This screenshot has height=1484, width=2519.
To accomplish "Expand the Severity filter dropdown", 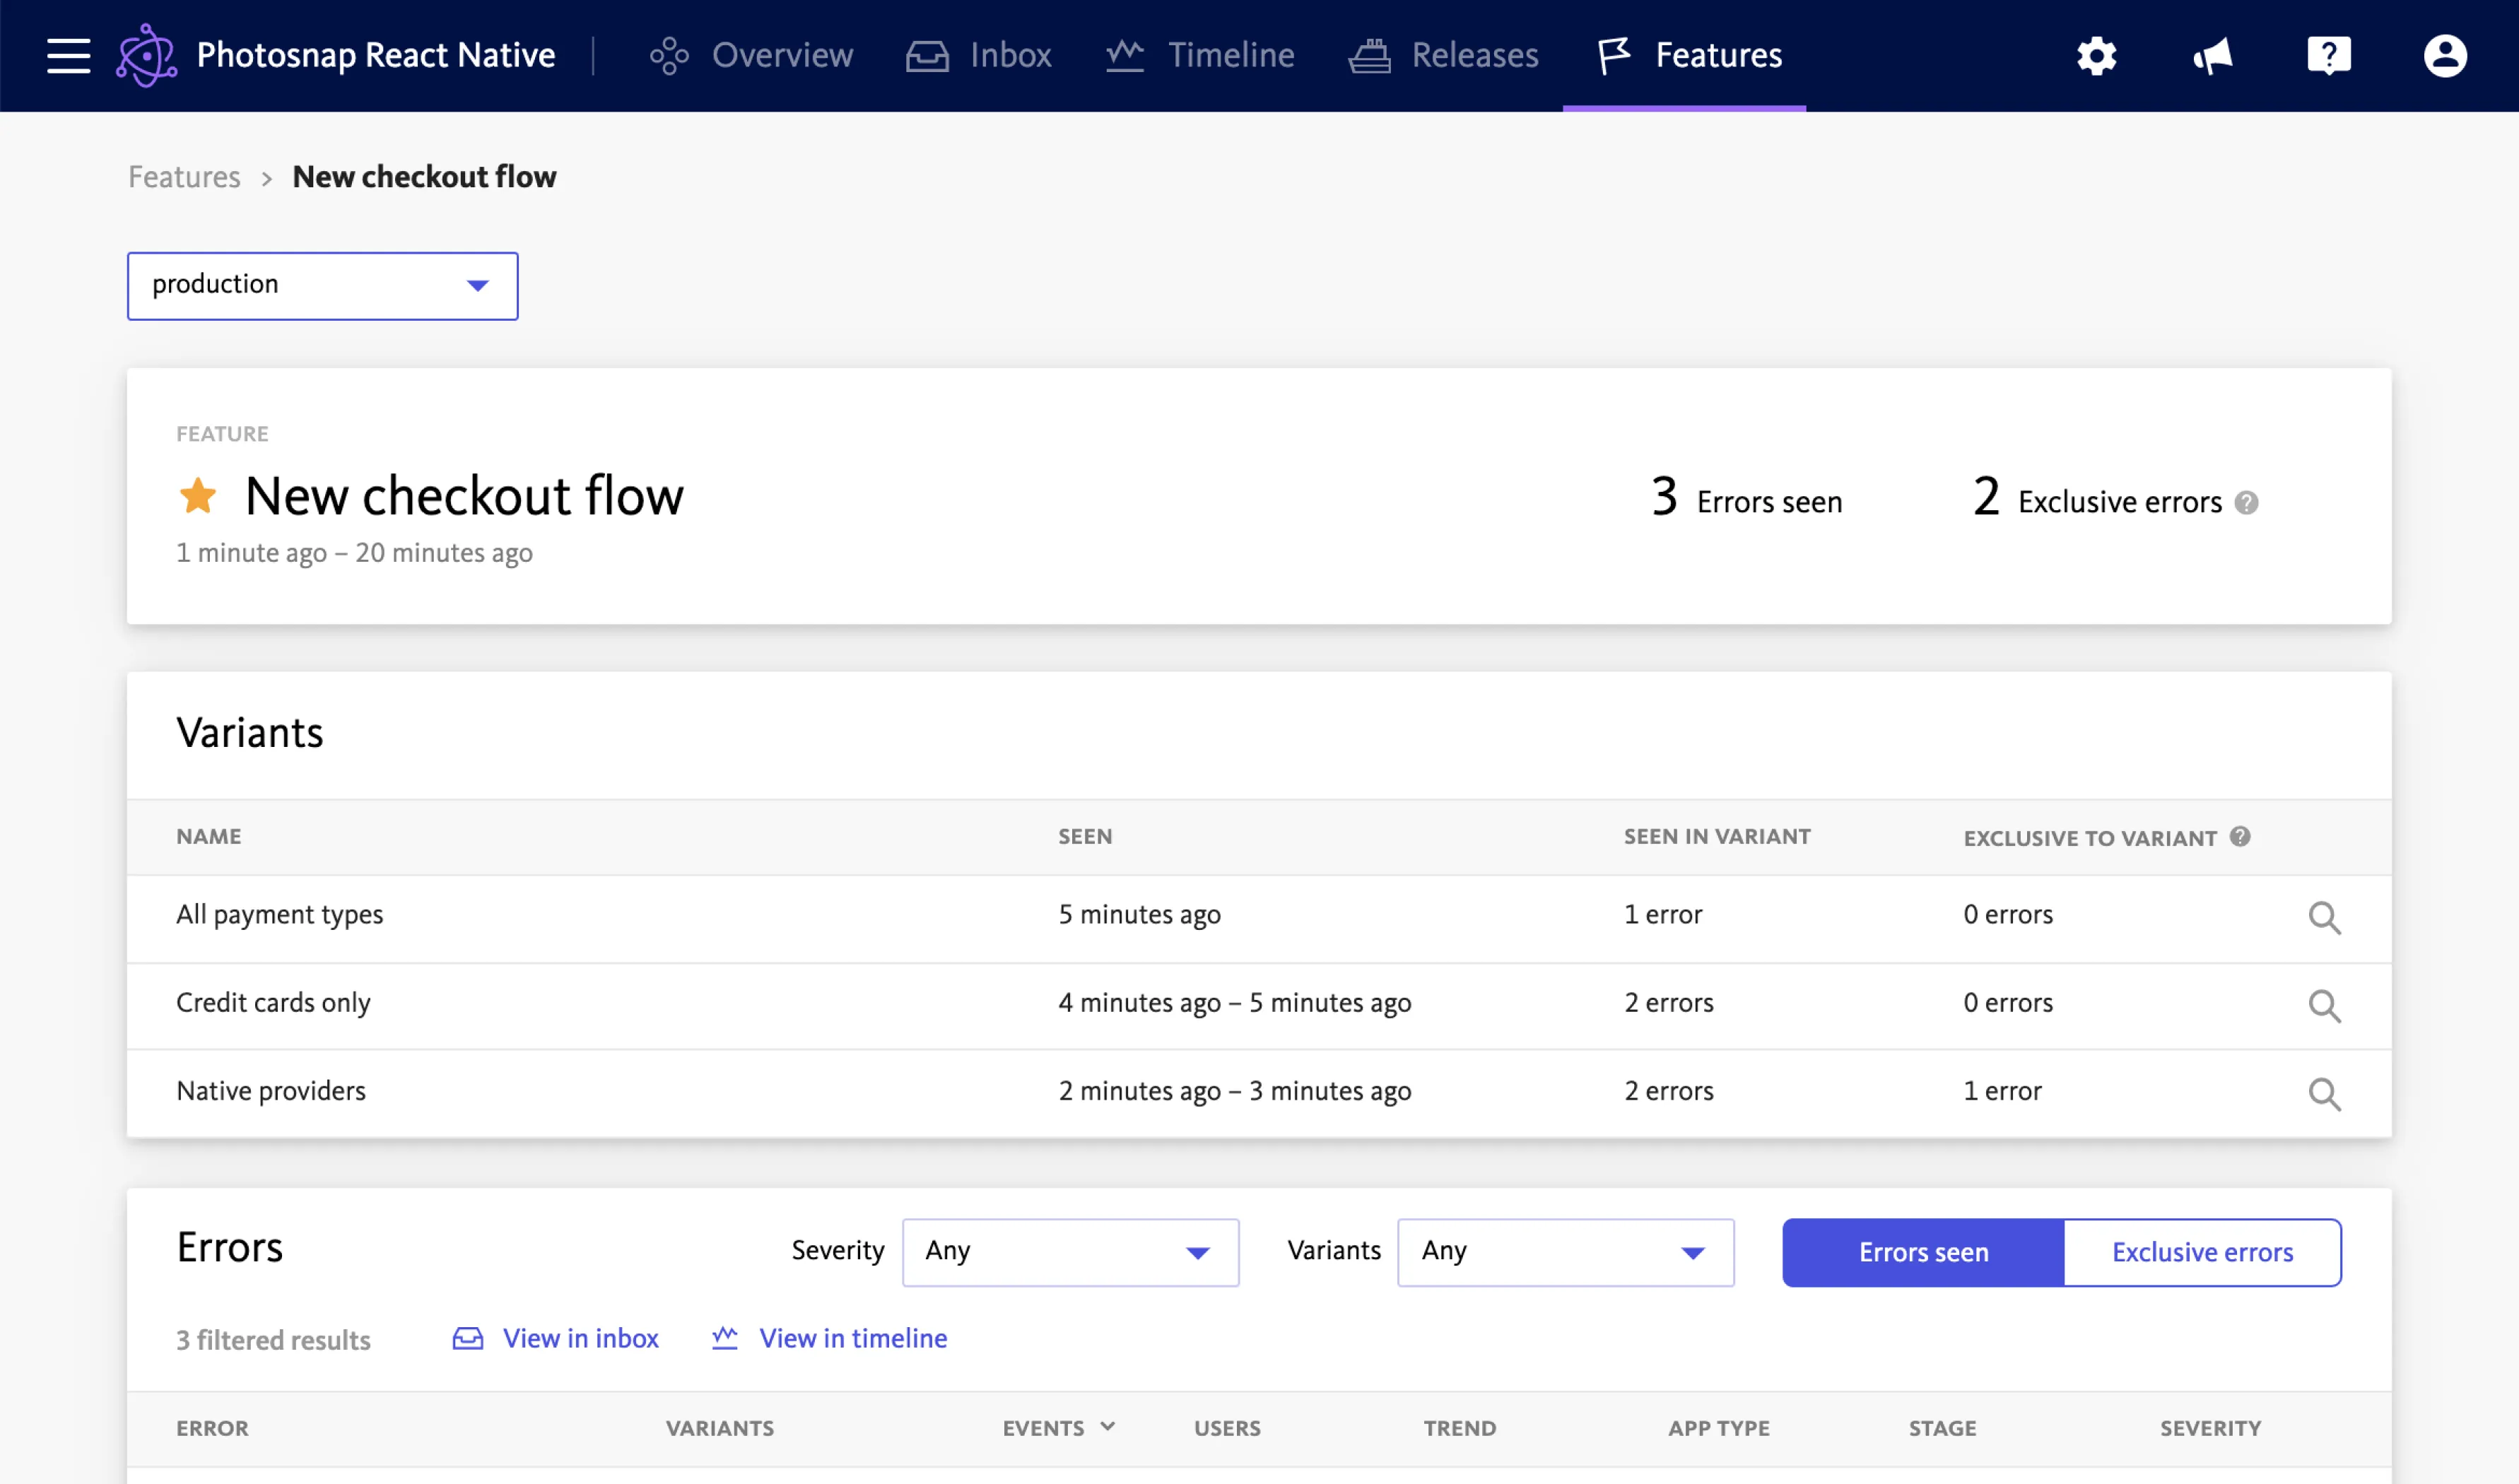I will point(1070,1252).
